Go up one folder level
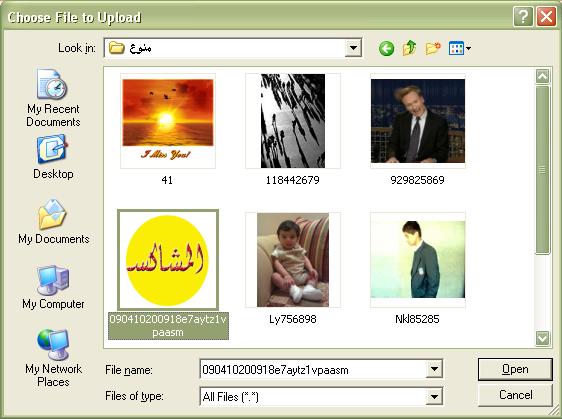Viewport: 562px width, 419px height. (x=409, y=48)
